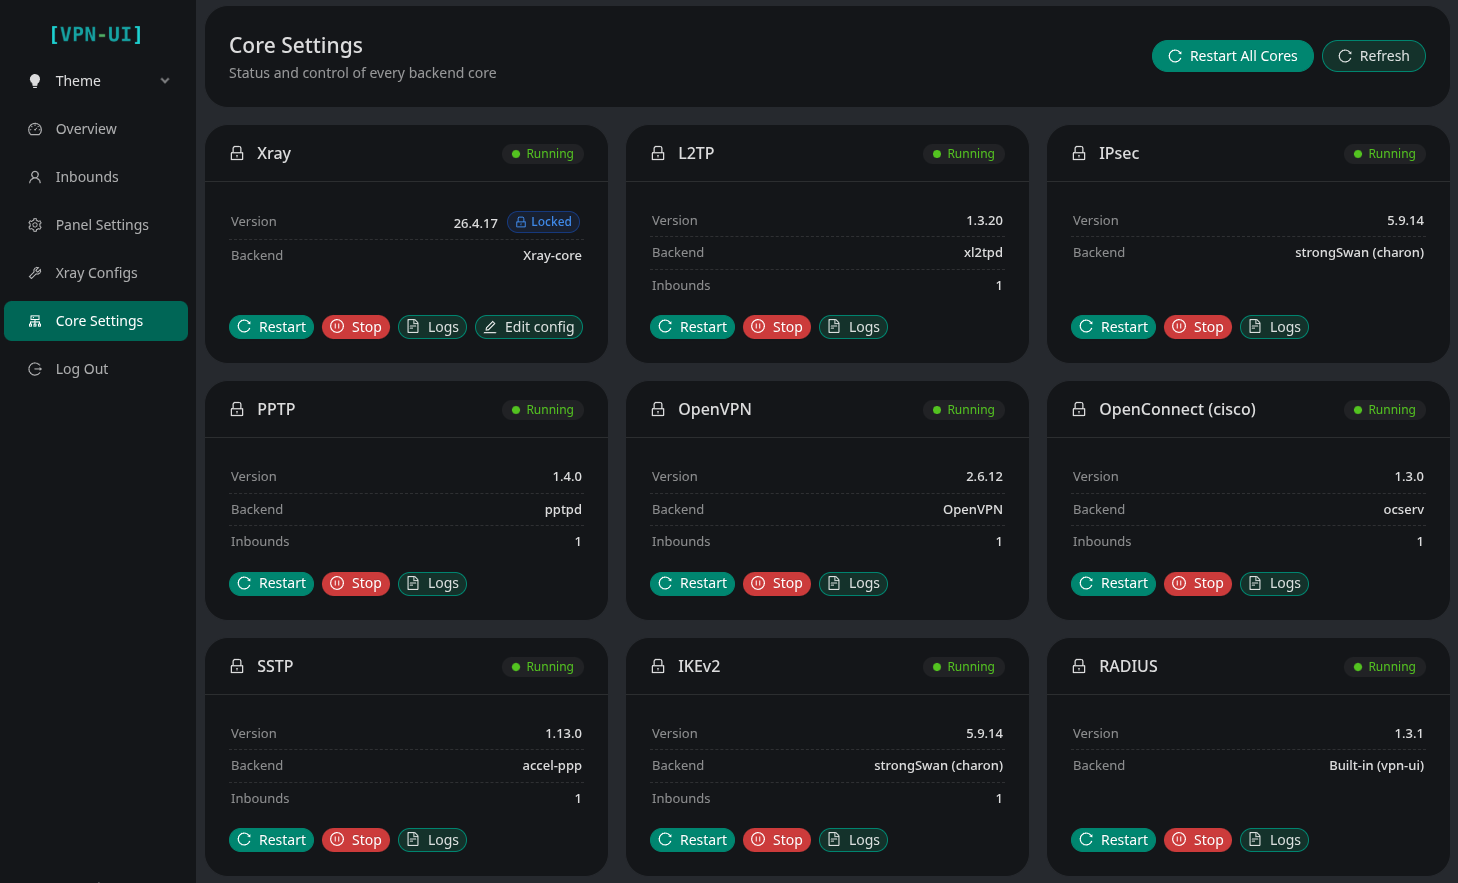
Task: Select Core Settings in sidebar
Action: 96,321
